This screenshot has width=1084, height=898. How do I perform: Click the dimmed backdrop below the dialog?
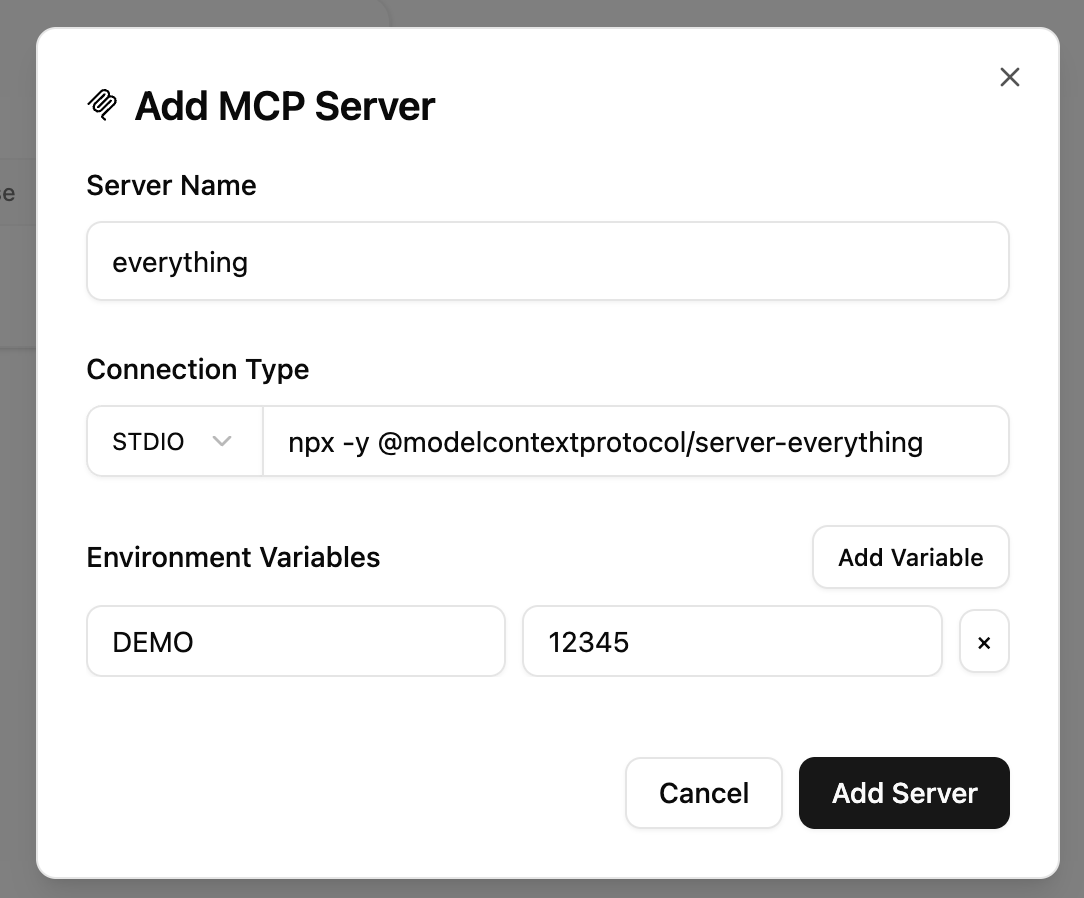542,888
